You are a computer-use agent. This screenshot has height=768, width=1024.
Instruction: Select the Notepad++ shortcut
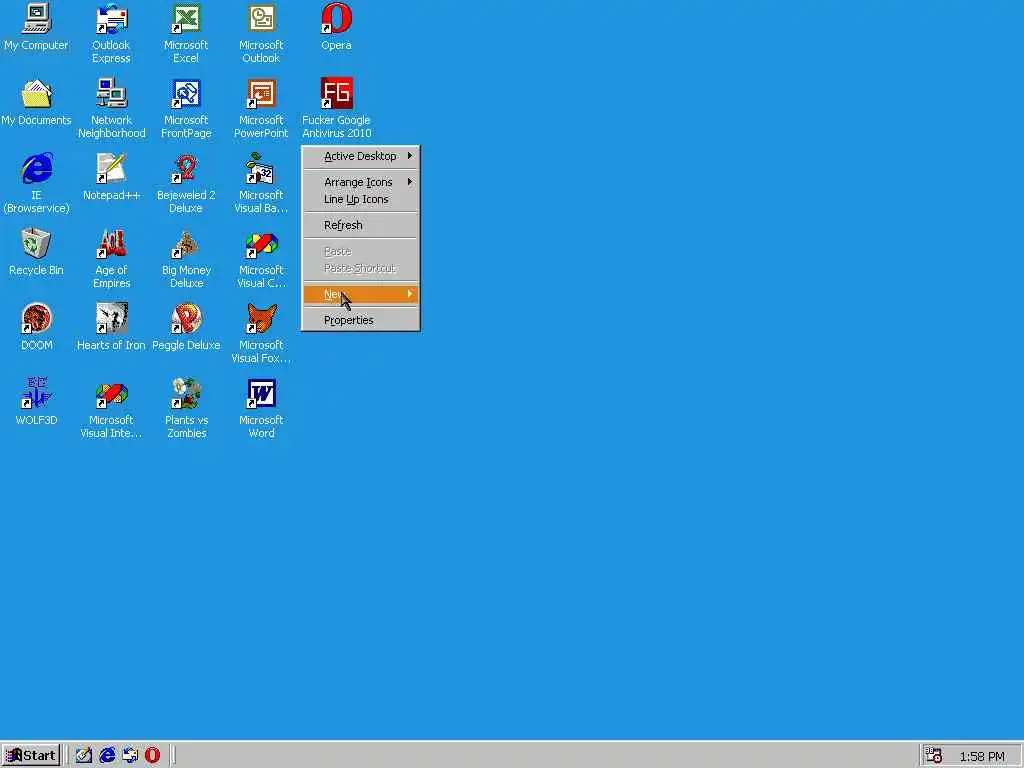tap(111, 176)
